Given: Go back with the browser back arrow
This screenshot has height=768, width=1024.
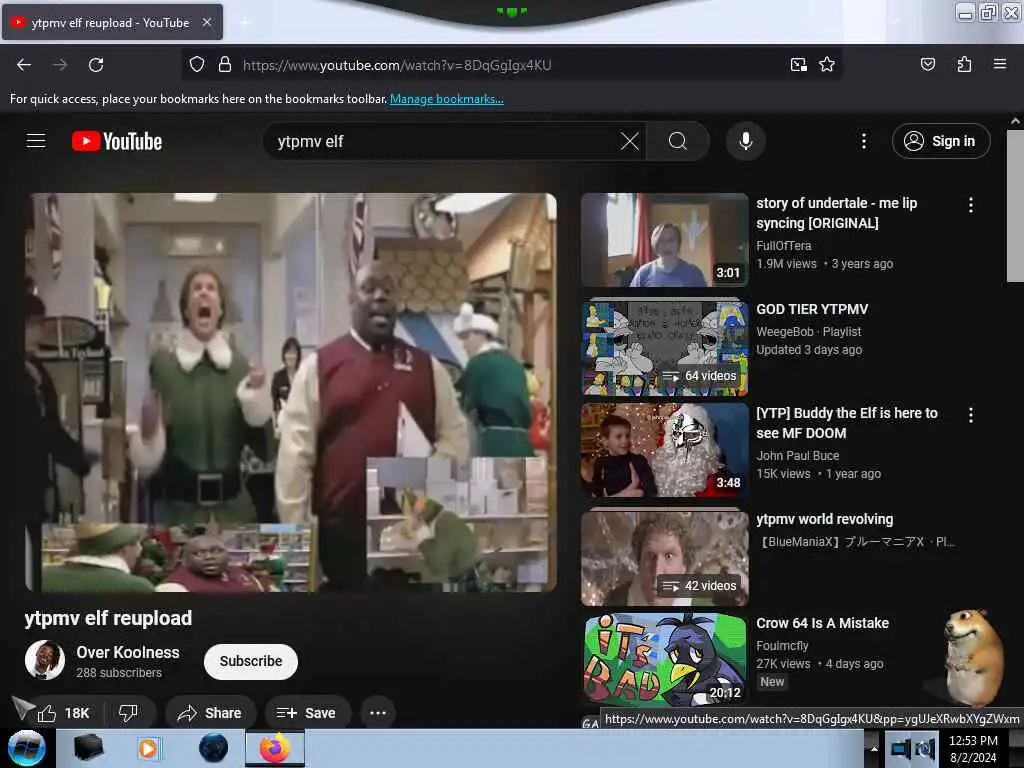Looking at the screenshot, I should (24, 65).
